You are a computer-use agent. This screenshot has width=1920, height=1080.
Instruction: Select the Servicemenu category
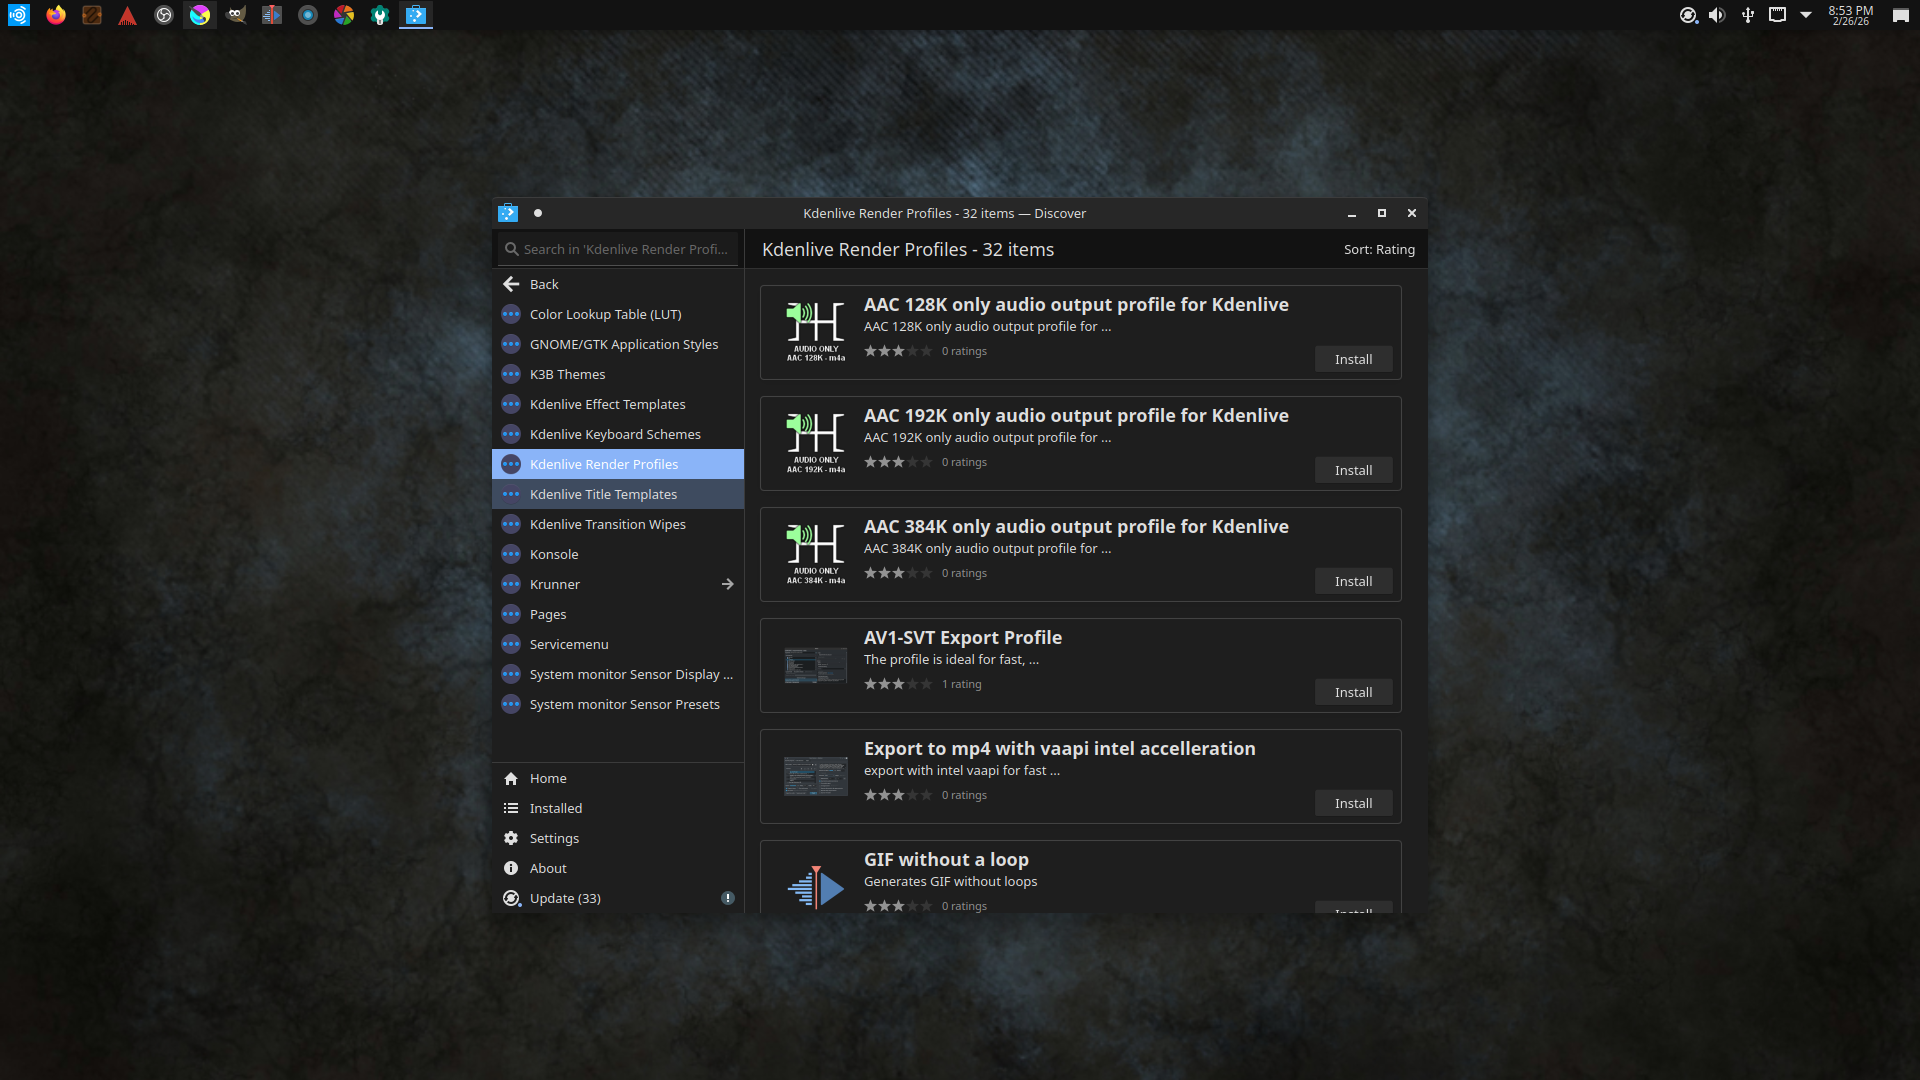click(618, 644)
